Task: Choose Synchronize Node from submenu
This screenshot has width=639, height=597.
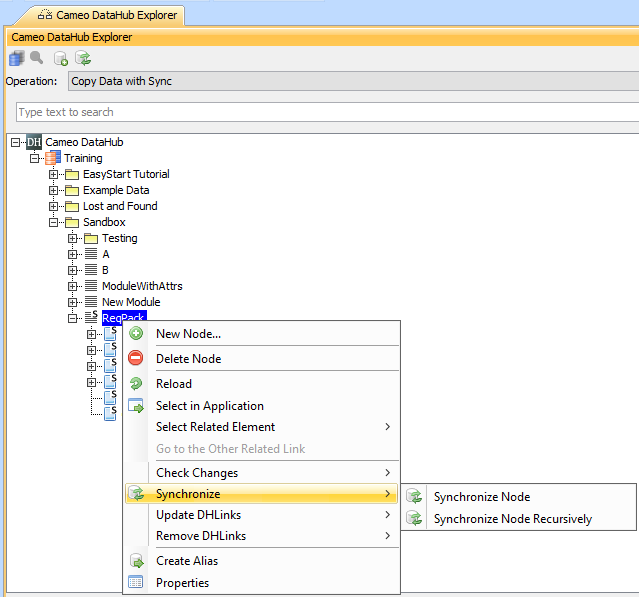Action: pos(481,497)
